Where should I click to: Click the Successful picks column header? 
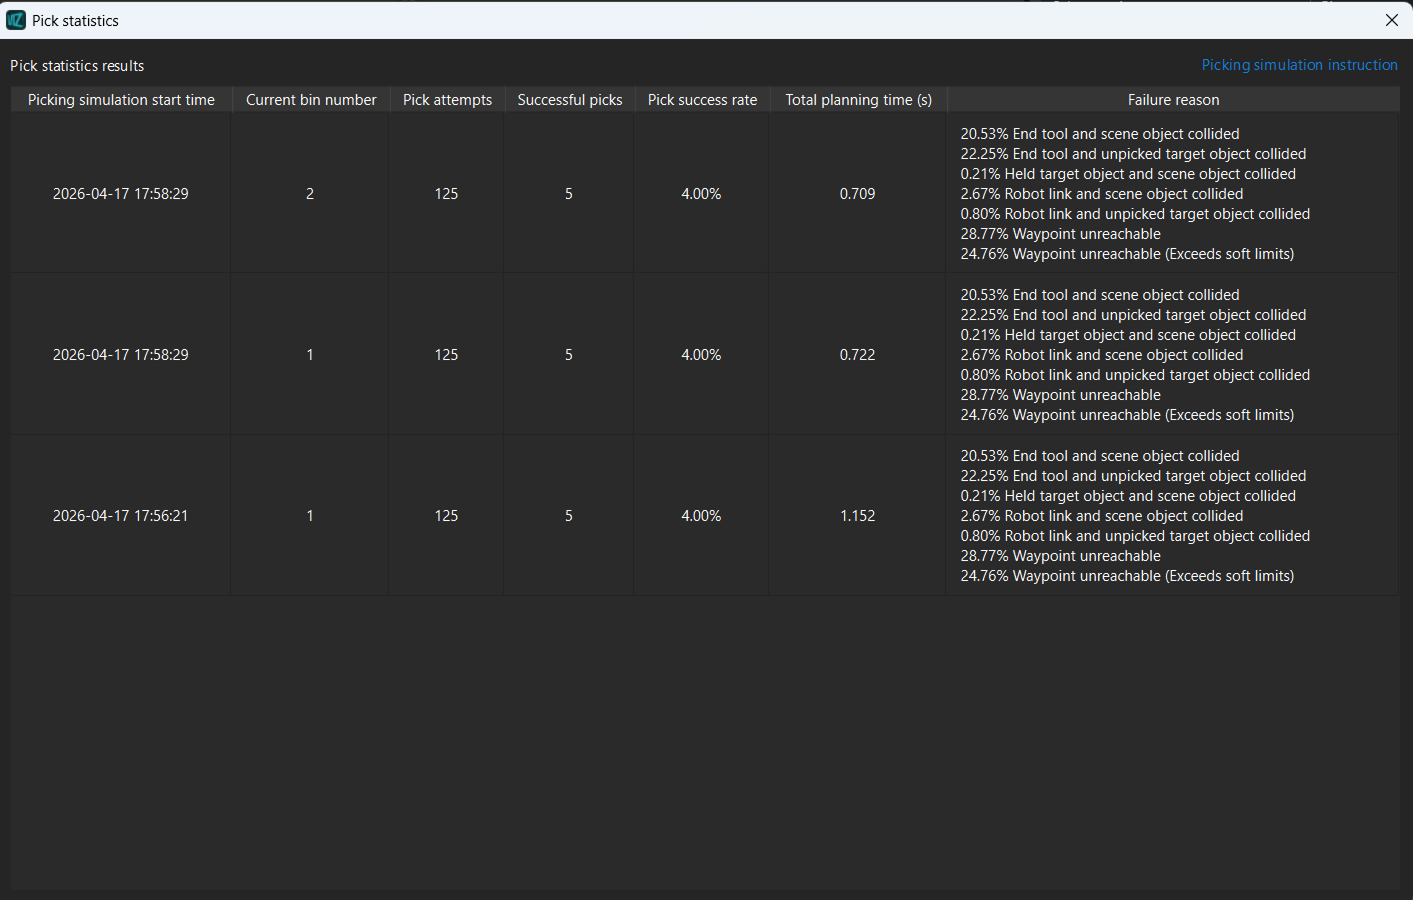(569, 100)
